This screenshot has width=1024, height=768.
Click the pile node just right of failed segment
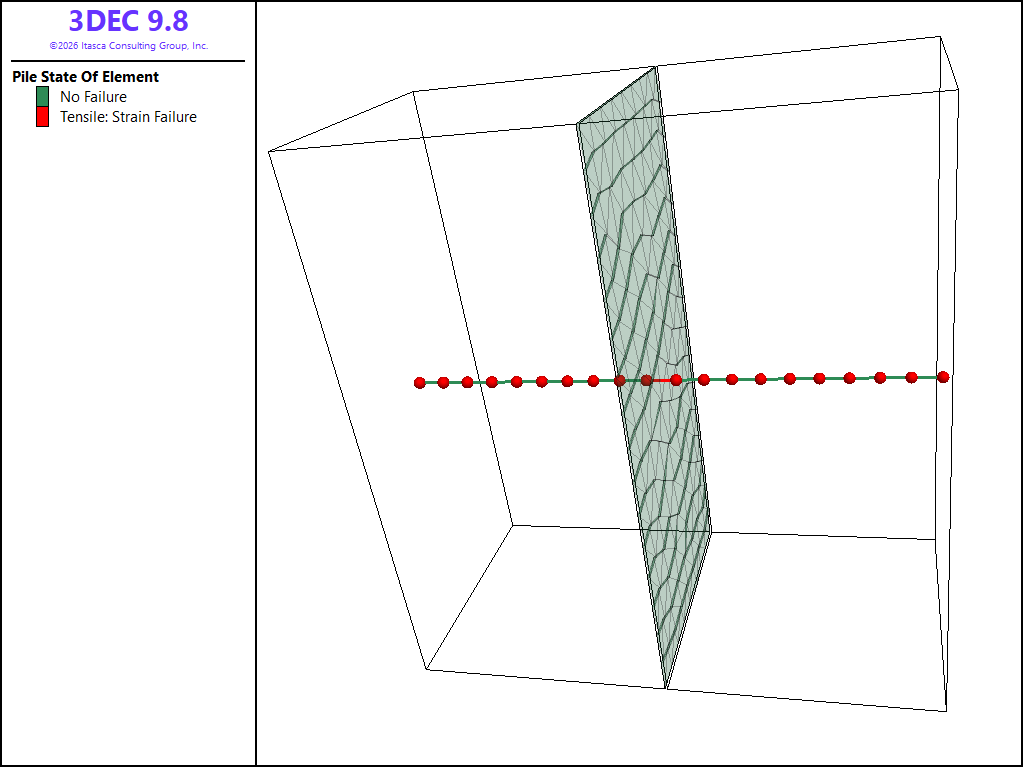coord(676,380)
